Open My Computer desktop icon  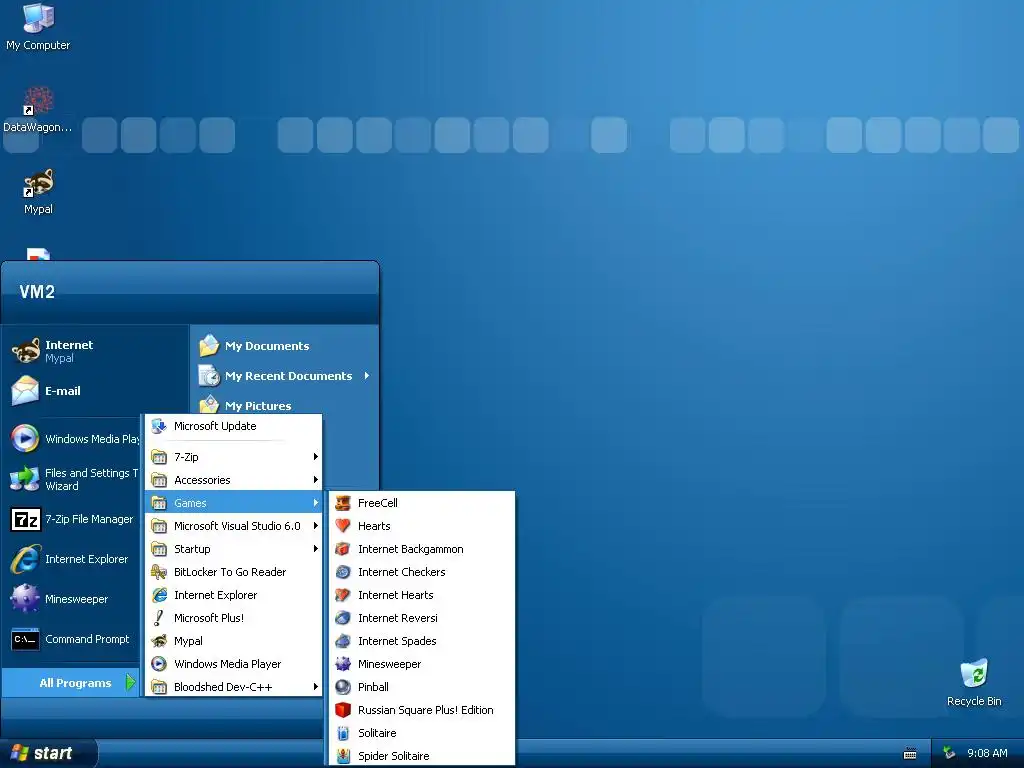click(x=38, y=26)
